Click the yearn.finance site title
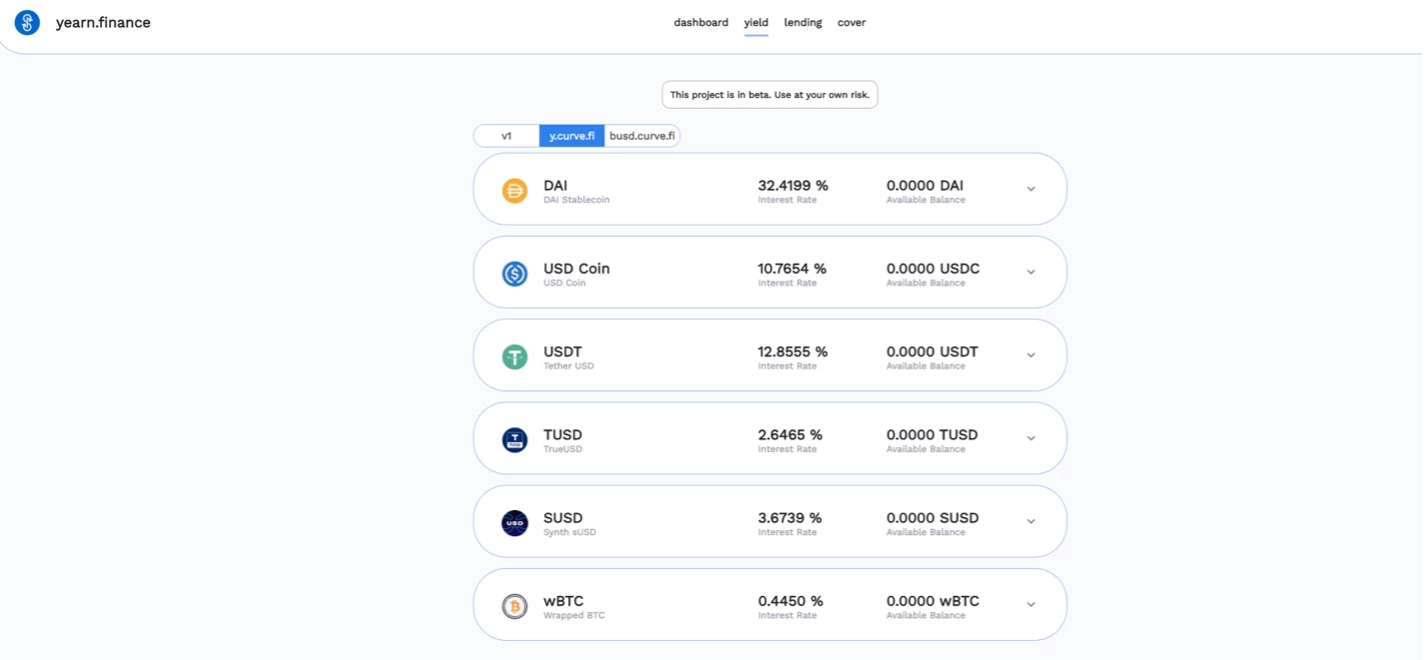Image resolution: width=1426 pixels, height=660 pixels. [103, 22]
